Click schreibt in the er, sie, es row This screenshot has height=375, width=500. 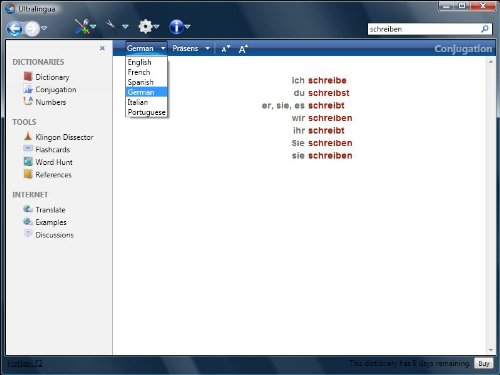[326, 106]
